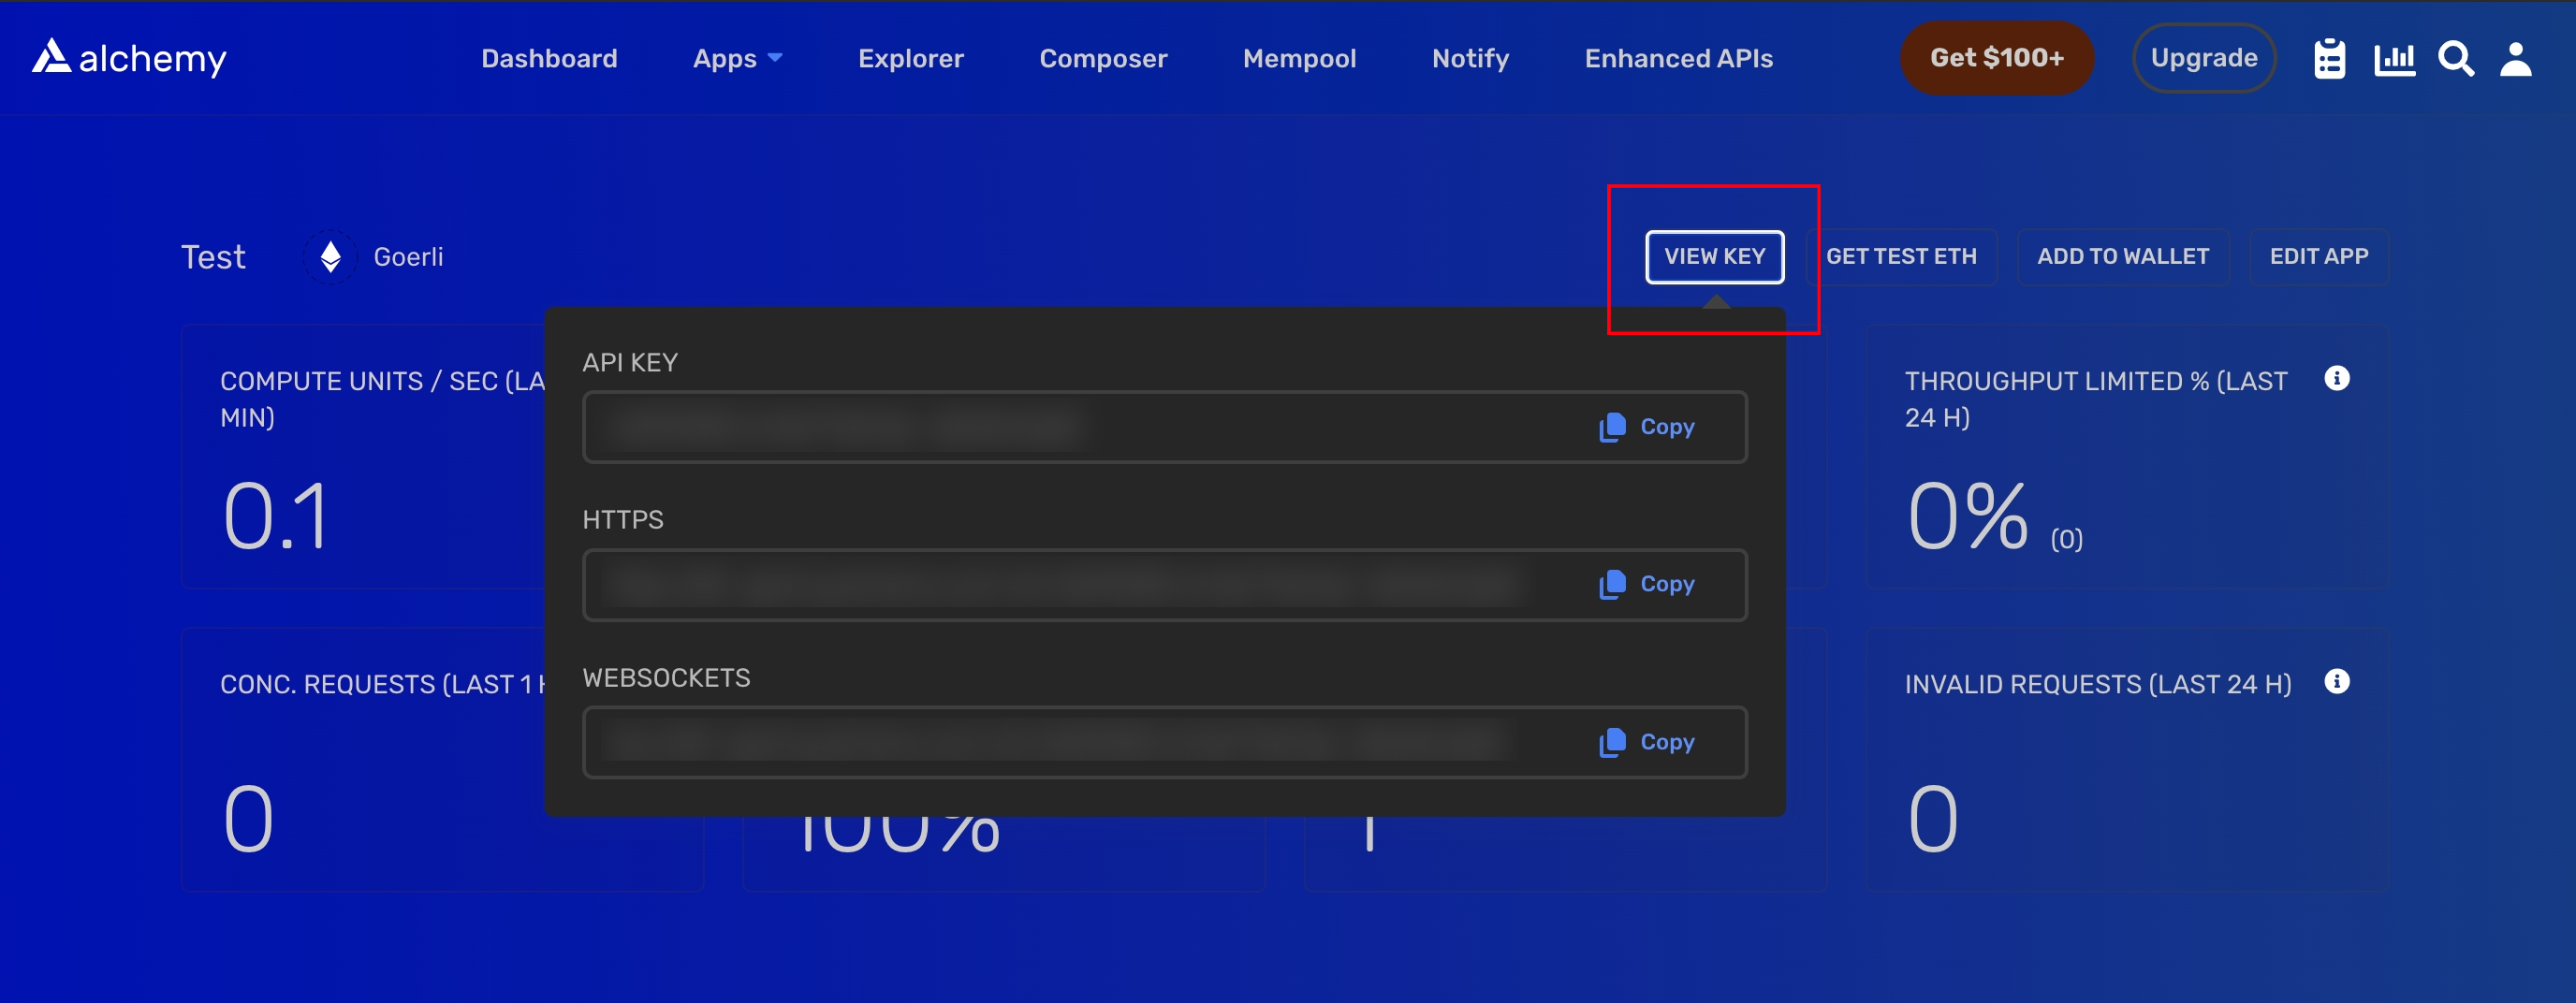The height and width of the screenshot is (1003, 2576).
Task: Open the Composer page
Action: [x=1103, y=58]
